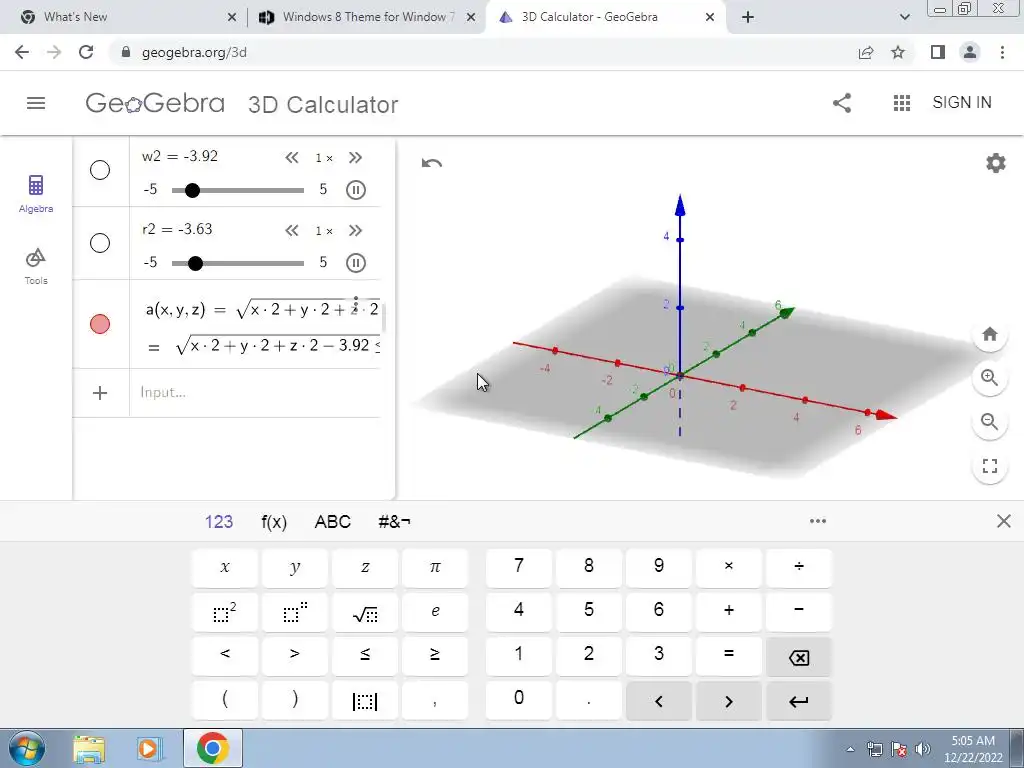Screen dimensions: 1024x768
Task: Move cursor right with arrow key
Action: [x=729, y=701]
